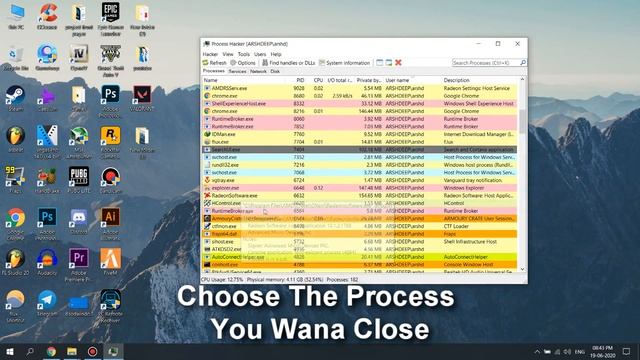Click the second window icon beside red X
This screenshot has height=360, width=640.
(389, 62)
